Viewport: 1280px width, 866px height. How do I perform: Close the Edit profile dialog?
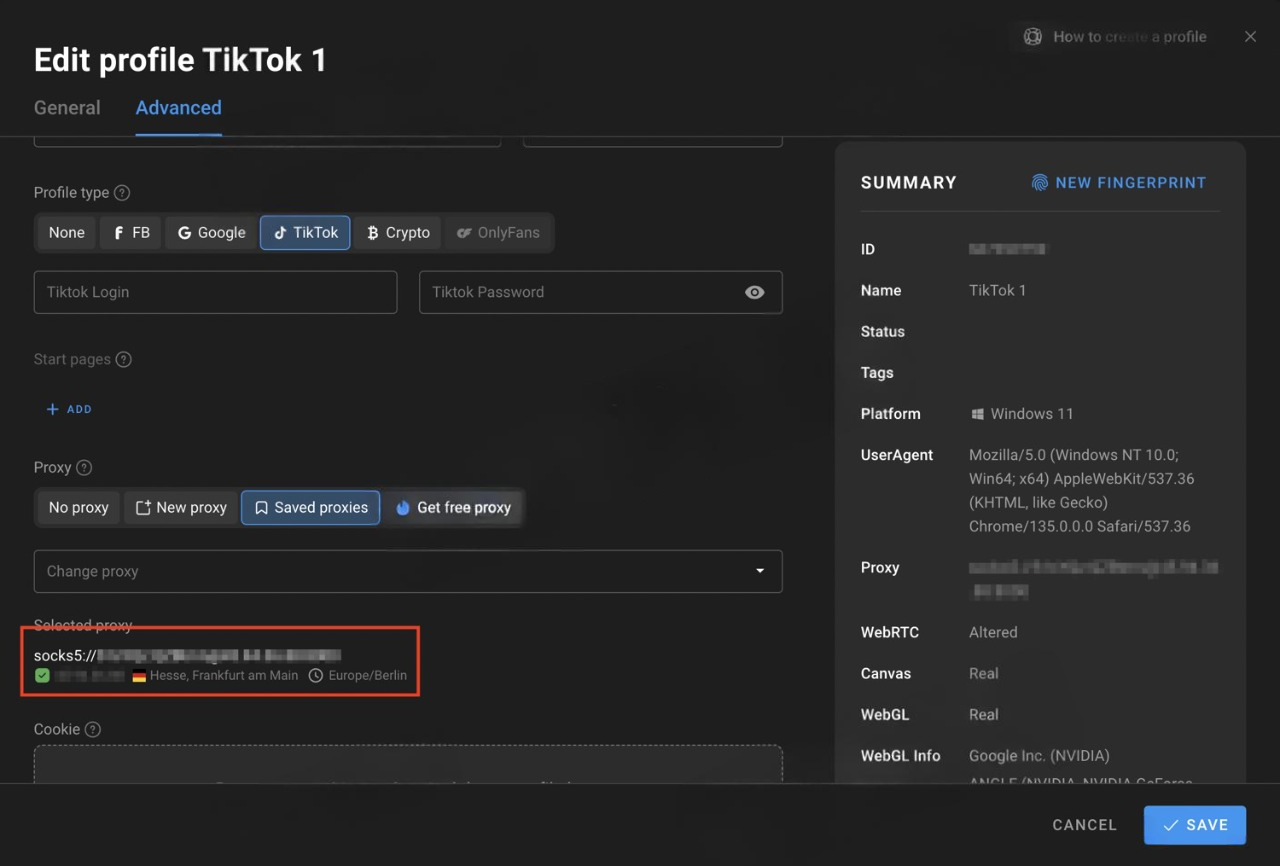1250,37
